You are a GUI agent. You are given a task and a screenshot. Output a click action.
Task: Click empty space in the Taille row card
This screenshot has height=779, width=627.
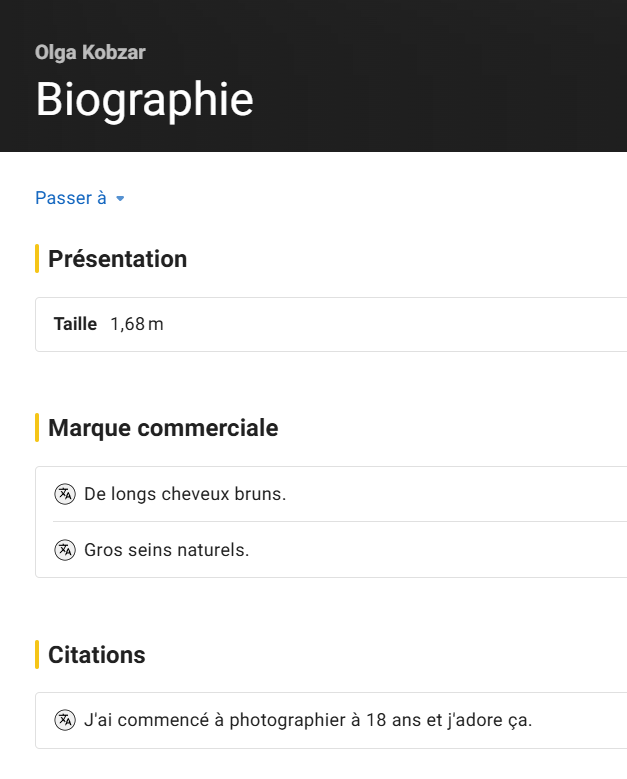400,324
